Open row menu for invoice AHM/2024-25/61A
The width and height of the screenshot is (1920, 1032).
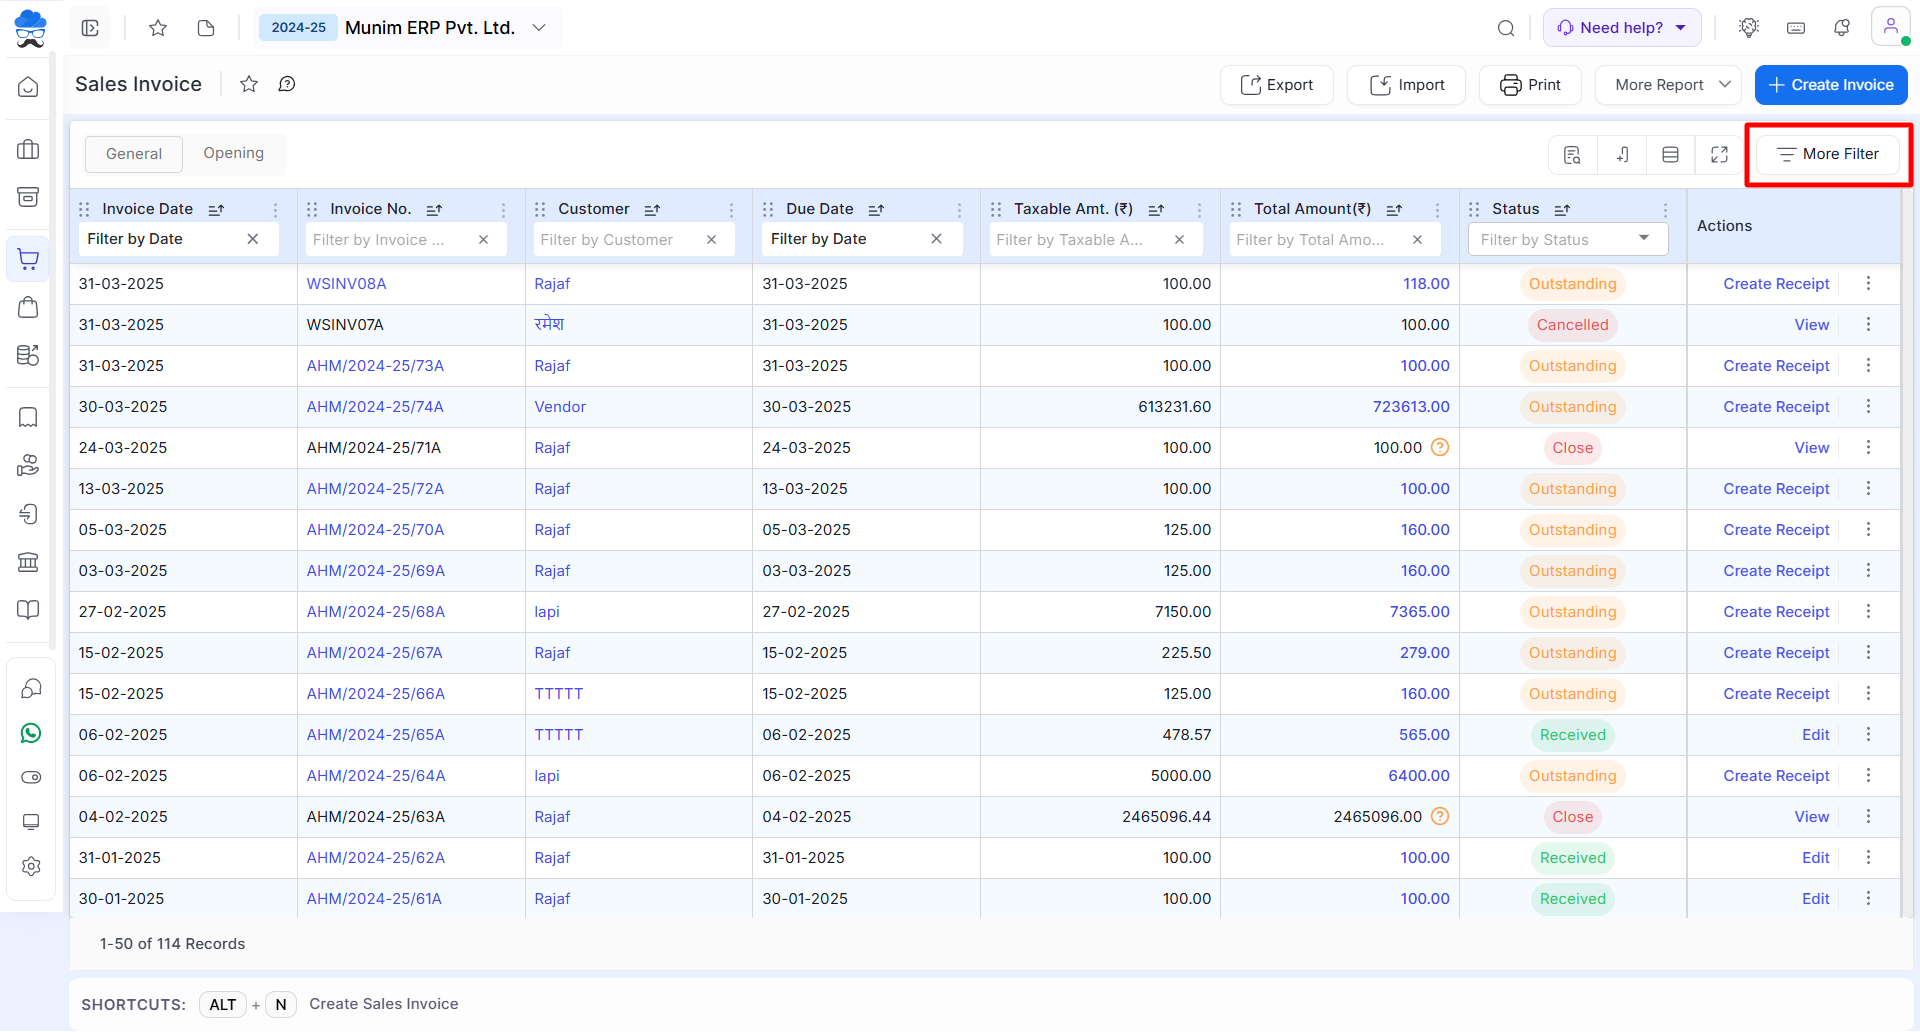(1868, 899)
